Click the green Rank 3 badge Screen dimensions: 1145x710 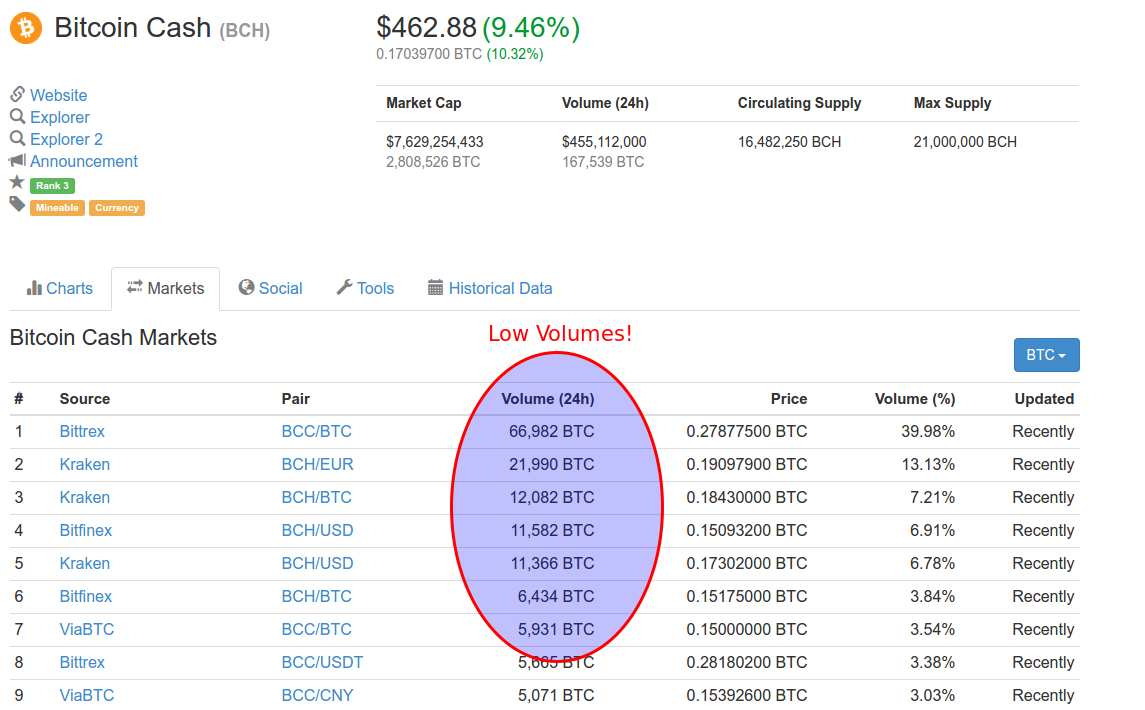coord(53,186)
